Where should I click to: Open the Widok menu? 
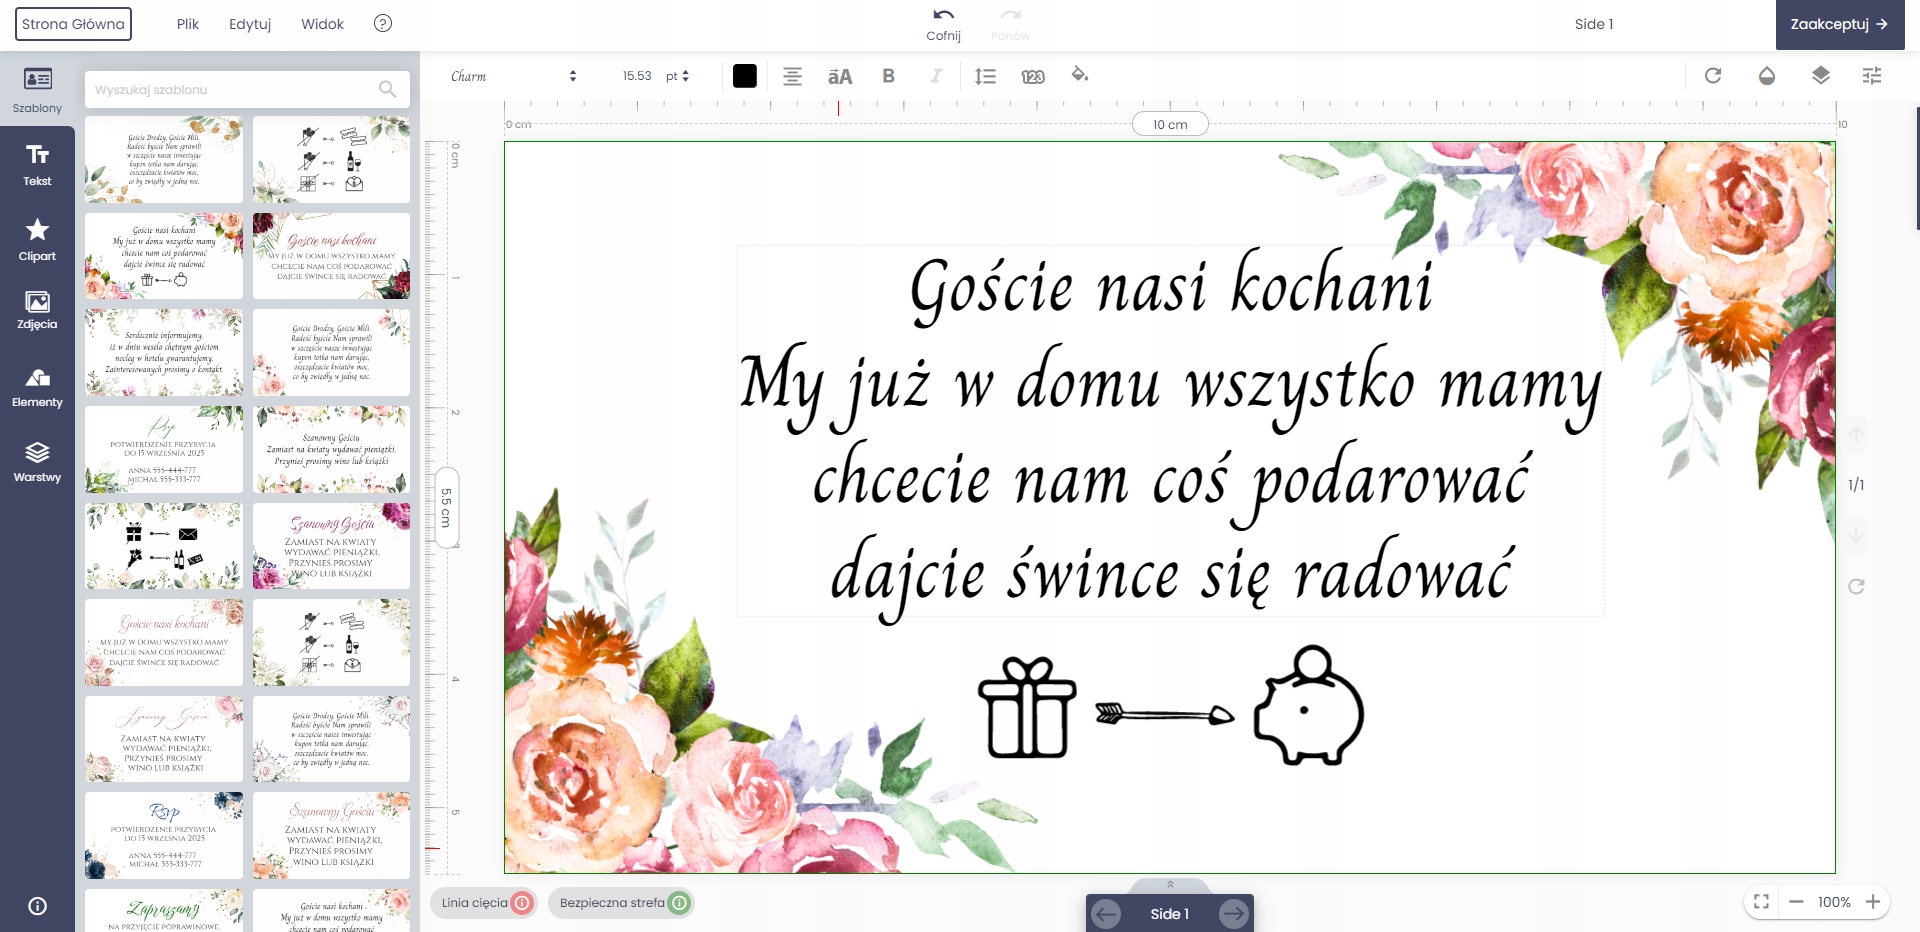[x=322, y=24]
